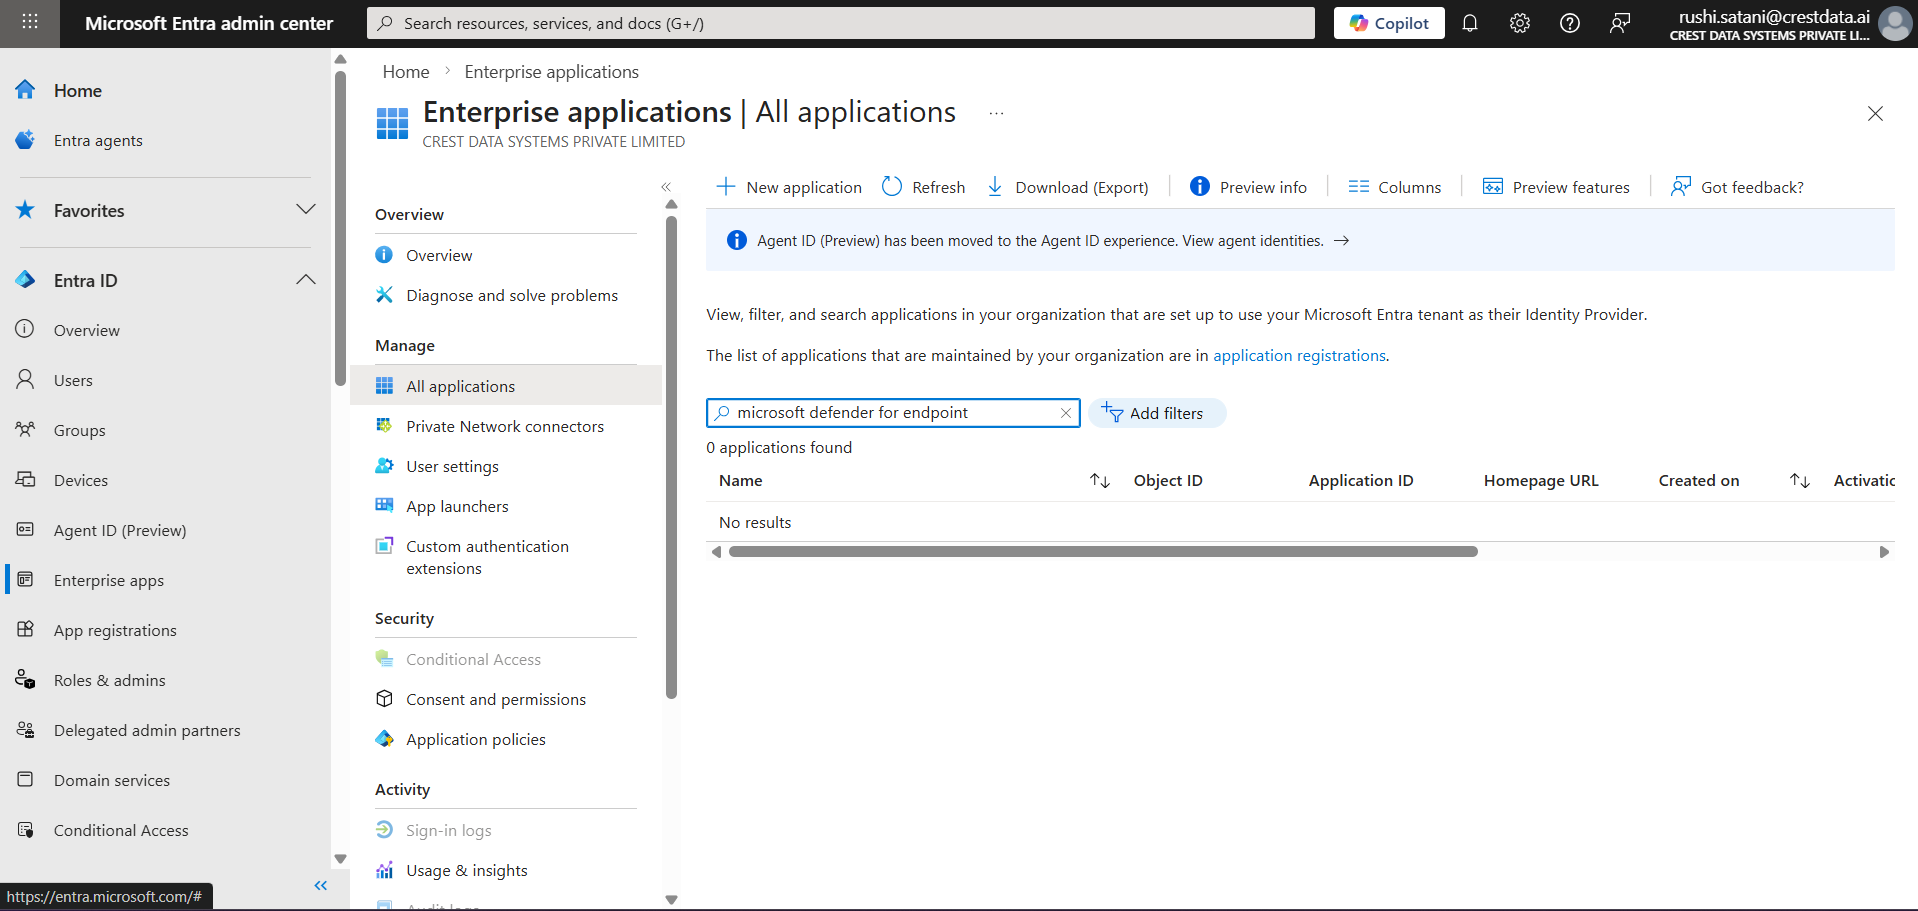
Task: Refresh the applications list
Action: pyautogui.click(x=923, y=187)
